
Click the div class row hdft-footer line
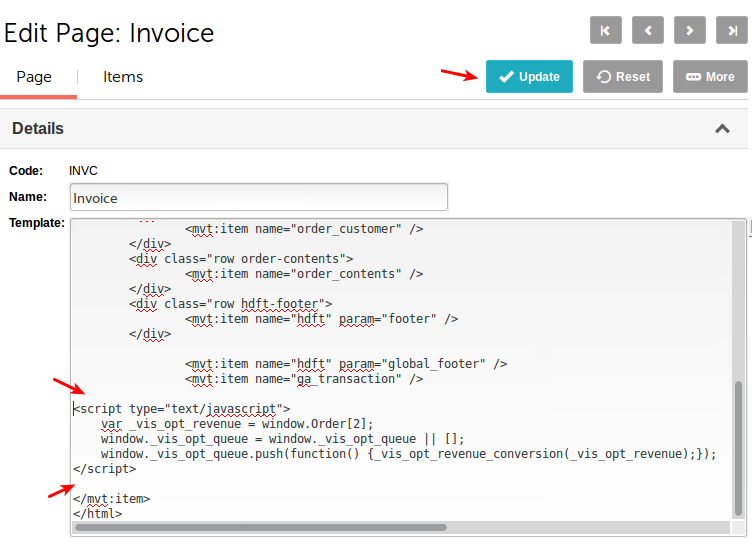pos(231,304)
